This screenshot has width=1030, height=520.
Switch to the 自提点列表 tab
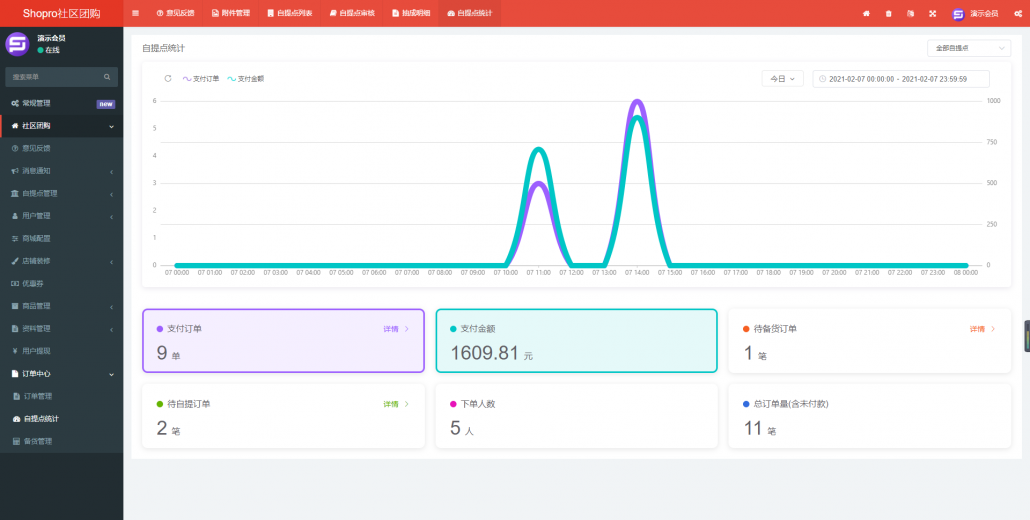click(290, 13)
